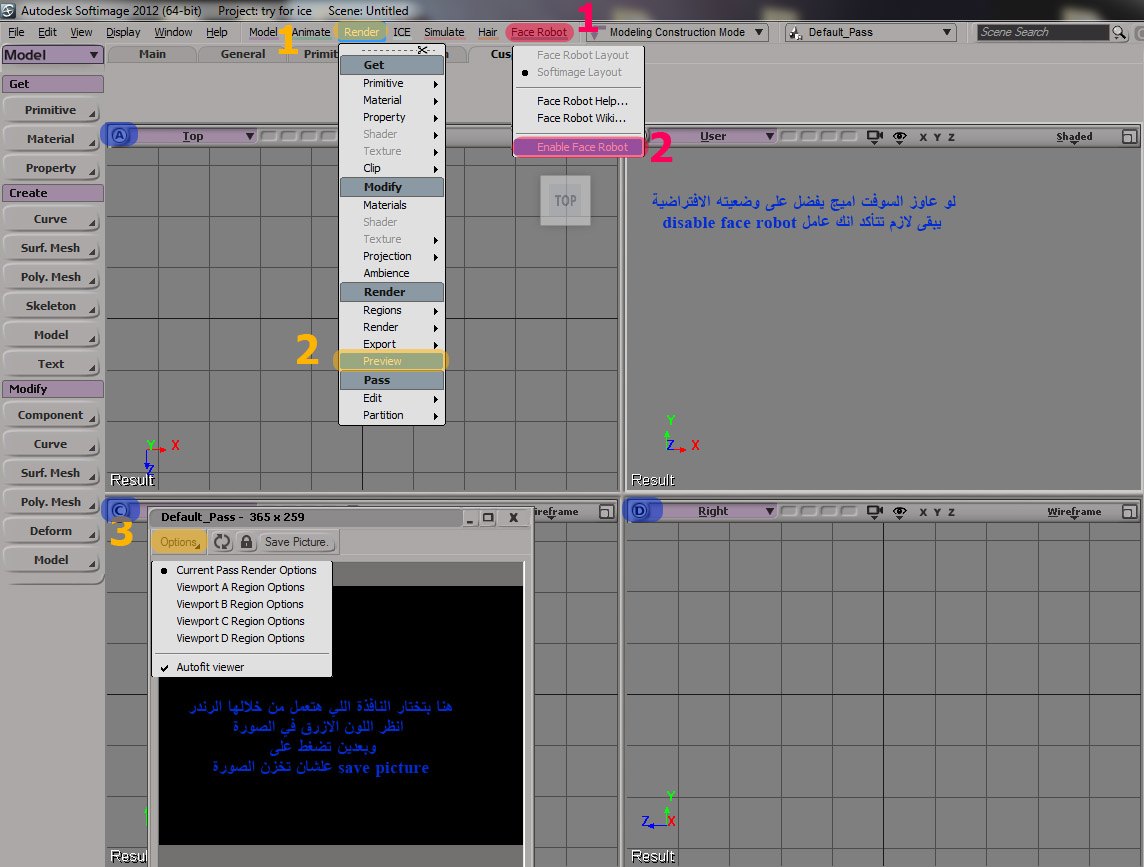
Task: Select Softimage Layout radio option
Action: [579, 72]
